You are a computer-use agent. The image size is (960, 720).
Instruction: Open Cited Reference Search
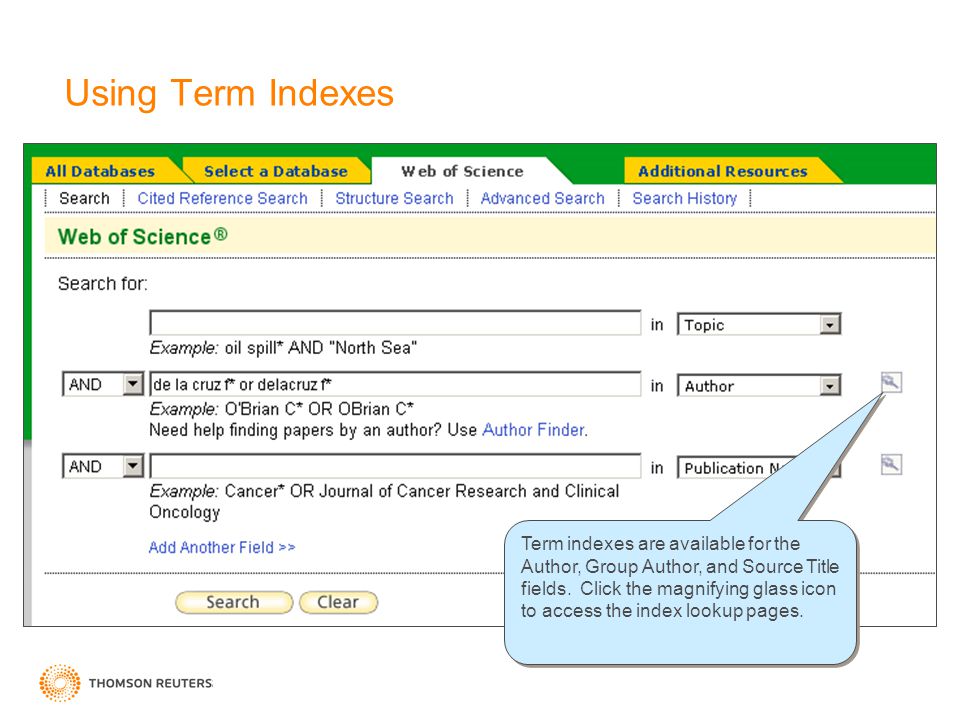(x=222, y=198)
